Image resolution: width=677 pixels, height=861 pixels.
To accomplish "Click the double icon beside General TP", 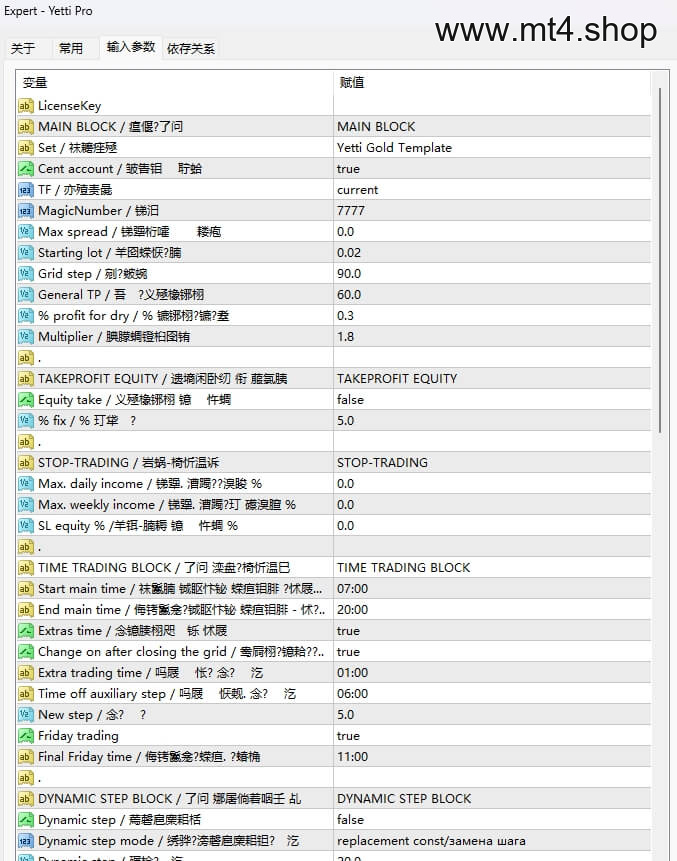I will click(26, 294).
